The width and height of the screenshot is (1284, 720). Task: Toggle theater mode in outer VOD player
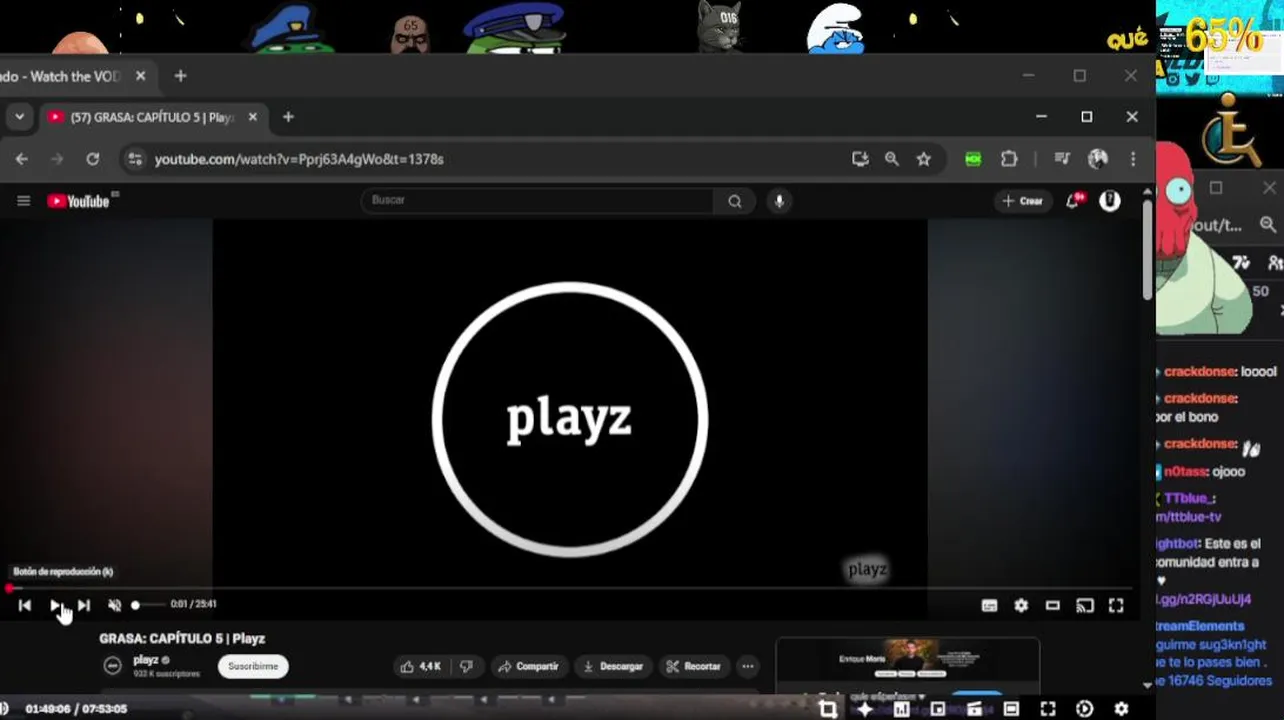coord(1011,709)
